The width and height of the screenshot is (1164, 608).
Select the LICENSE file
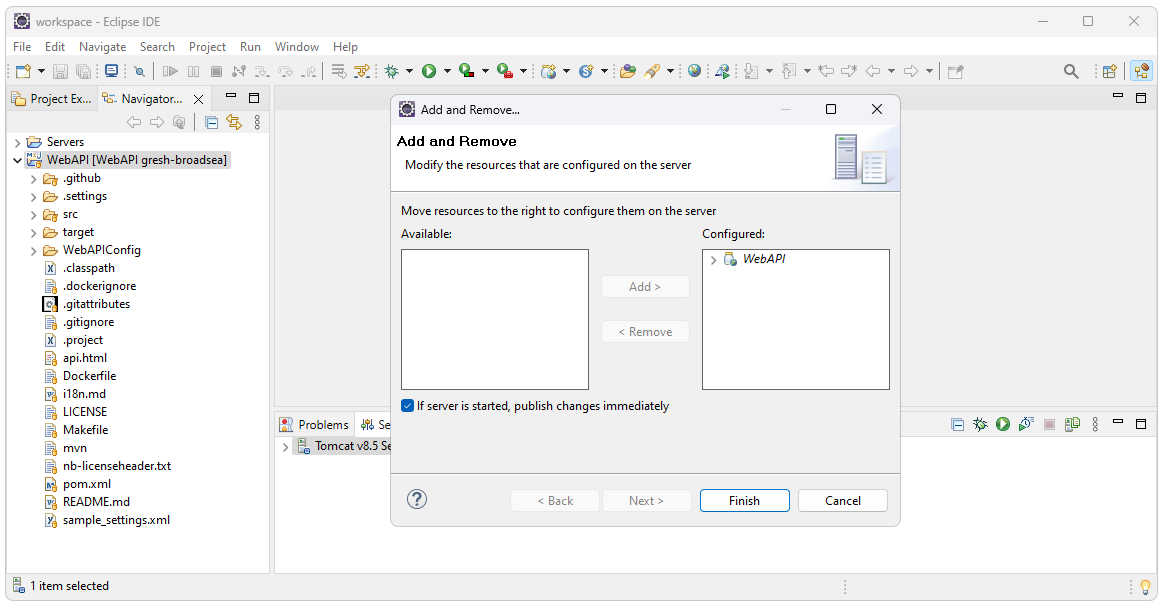coord(85,412)
